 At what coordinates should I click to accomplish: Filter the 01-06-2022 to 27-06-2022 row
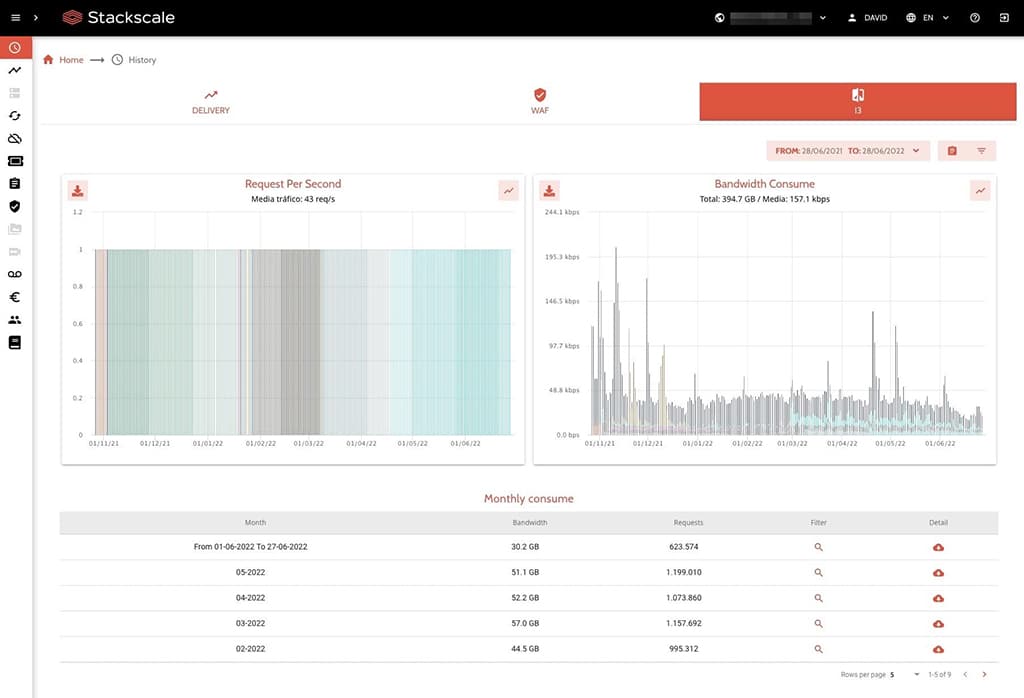point(818,547)
